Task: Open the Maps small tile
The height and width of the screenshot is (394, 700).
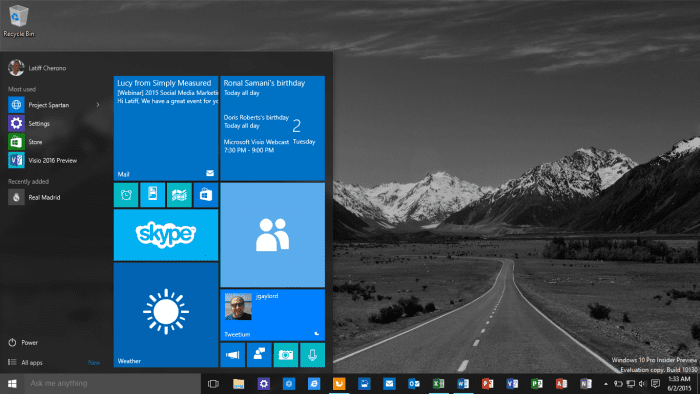Action: pos(179,195)
